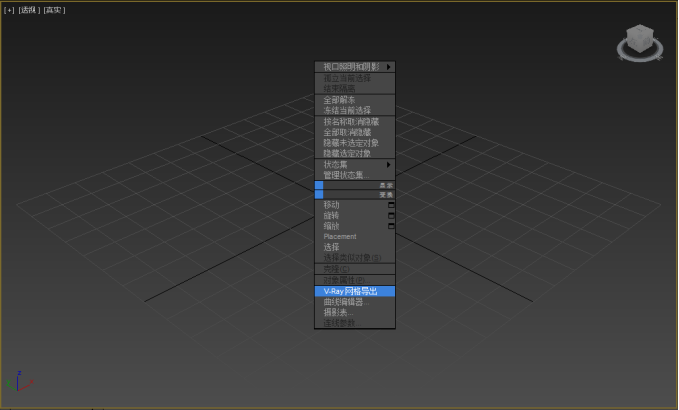Select 全部解冻 menu entry

click(355, 100)
